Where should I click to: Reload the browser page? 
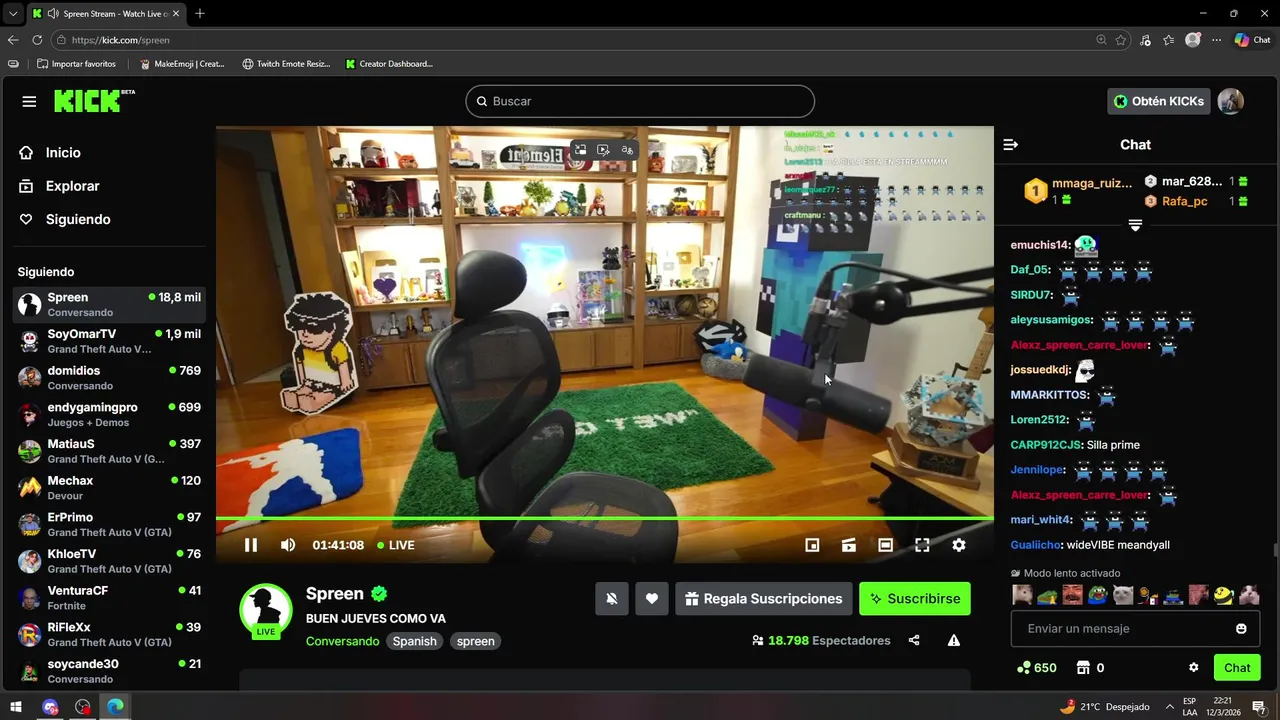pyautogui.click(x=37, y=40)
